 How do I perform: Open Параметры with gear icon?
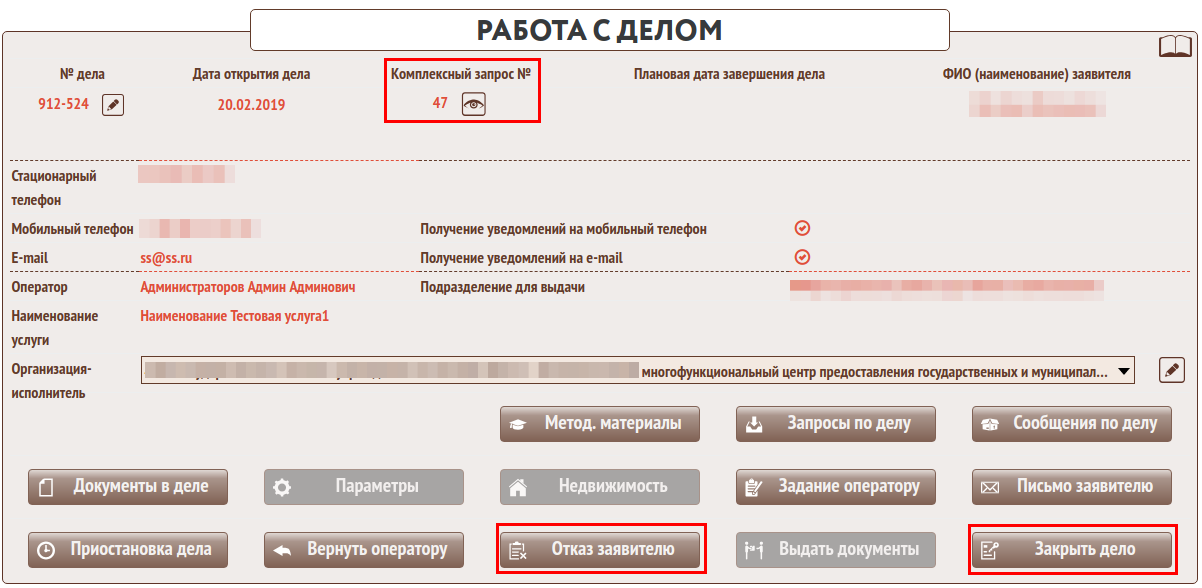364,487
